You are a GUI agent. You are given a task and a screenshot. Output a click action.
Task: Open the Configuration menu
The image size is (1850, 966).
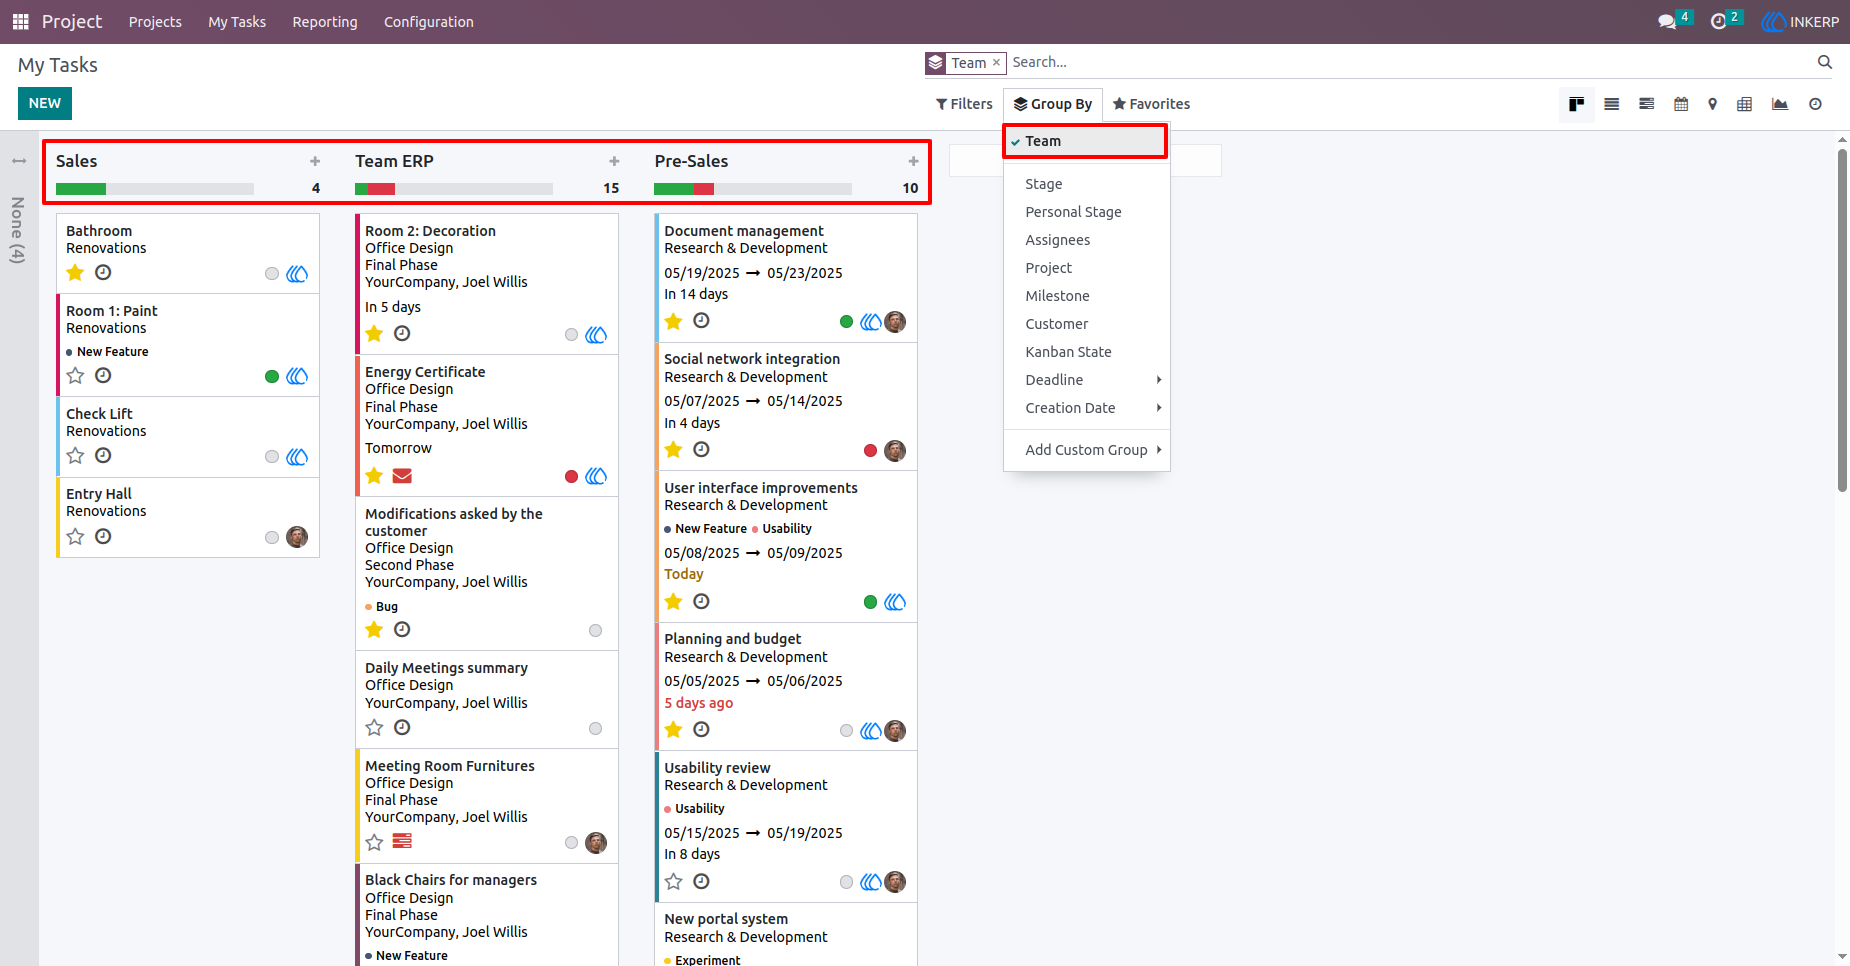[429, 22]
